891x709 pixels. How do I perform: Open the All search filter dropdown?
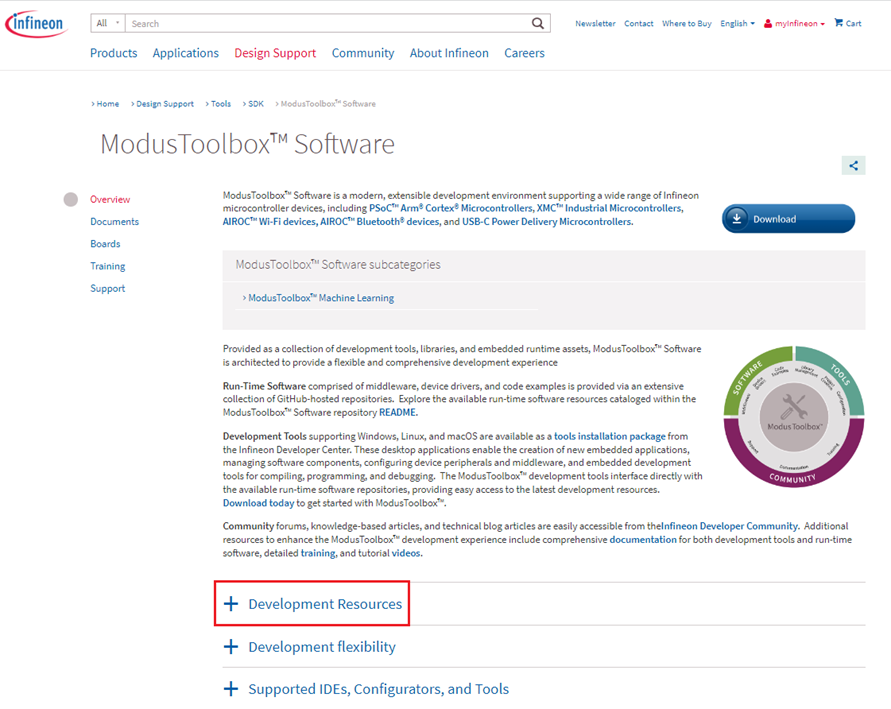[106, 23]
